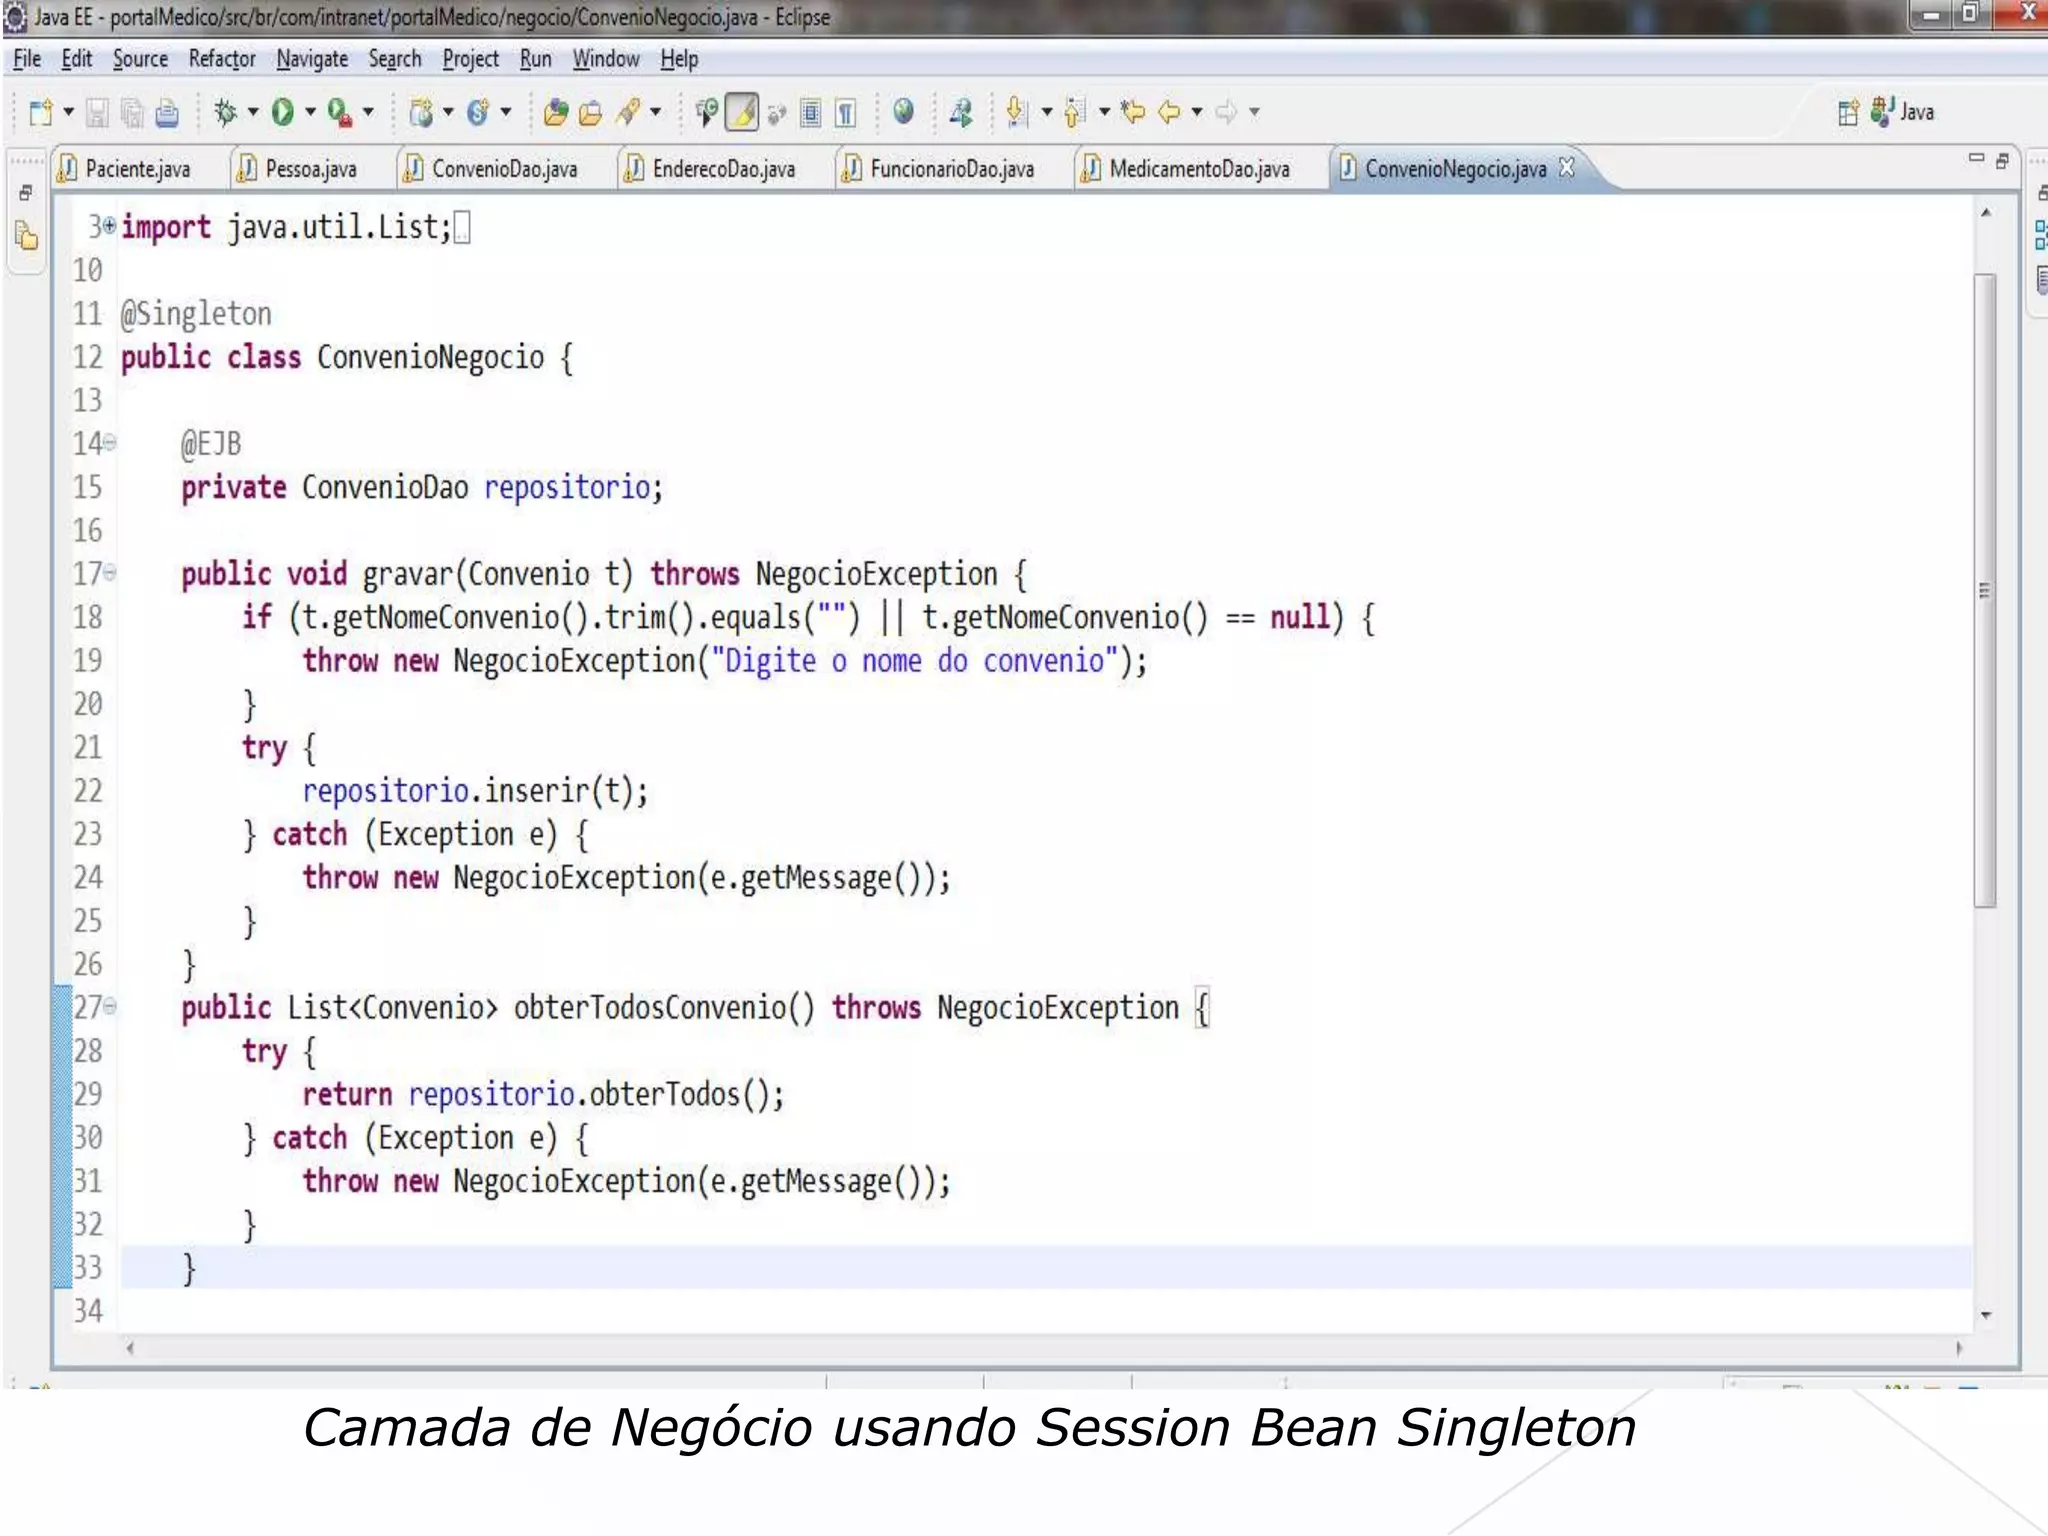Click the Previous Annotation arrow icon
Image resolution: width=2048 pixels, height=1536 pixels.
click(1074, 112)
